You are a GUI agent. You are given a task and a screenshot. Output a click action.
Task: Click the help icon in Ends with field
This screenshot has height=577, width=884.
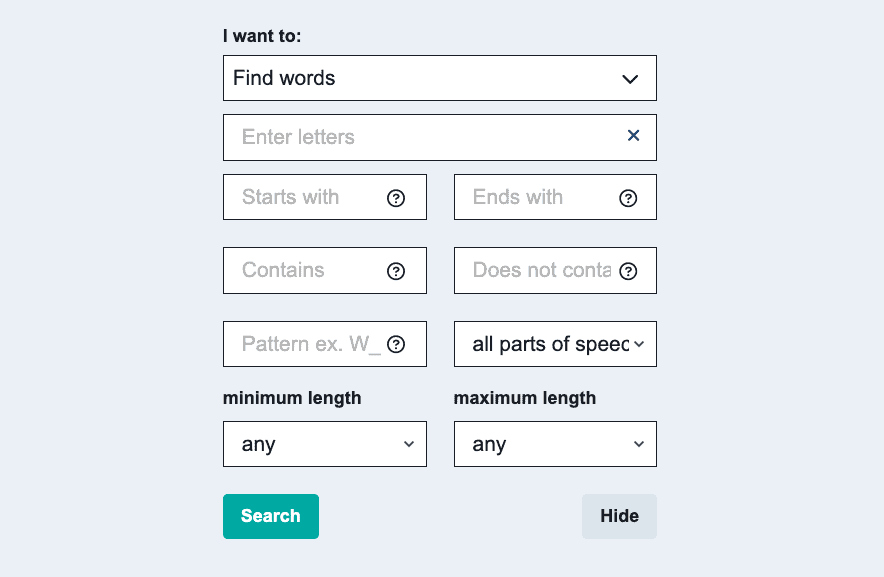(628, 198)
